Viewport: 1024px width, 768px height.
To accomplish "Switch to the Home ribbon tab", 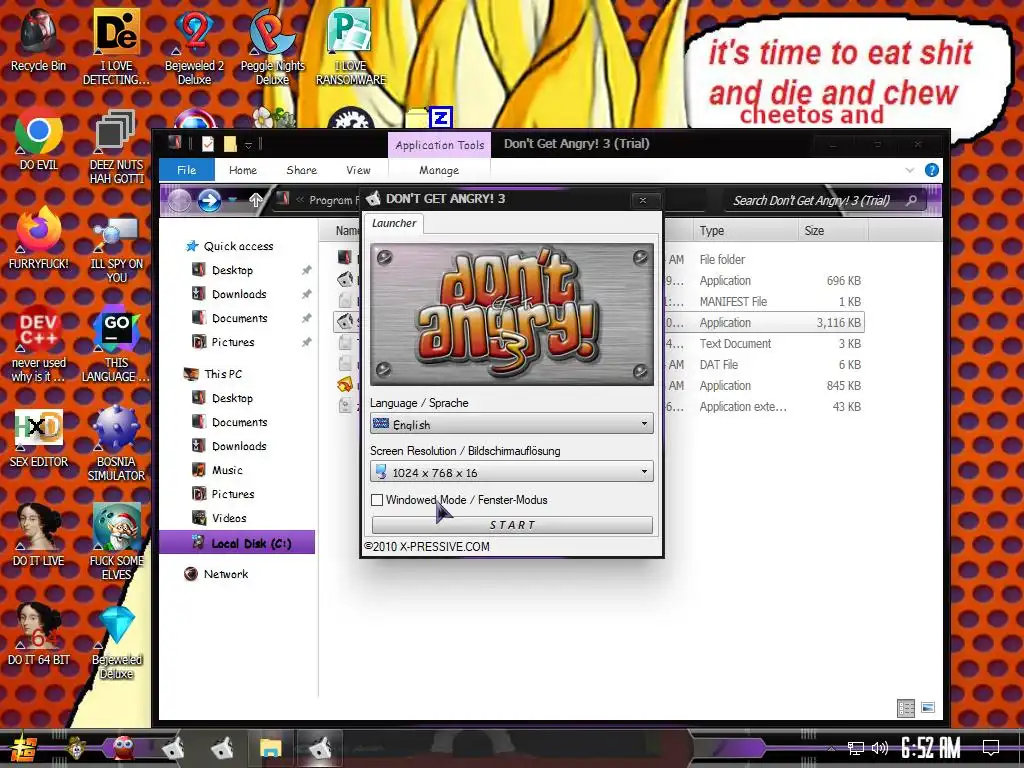I will click(243, 170).
